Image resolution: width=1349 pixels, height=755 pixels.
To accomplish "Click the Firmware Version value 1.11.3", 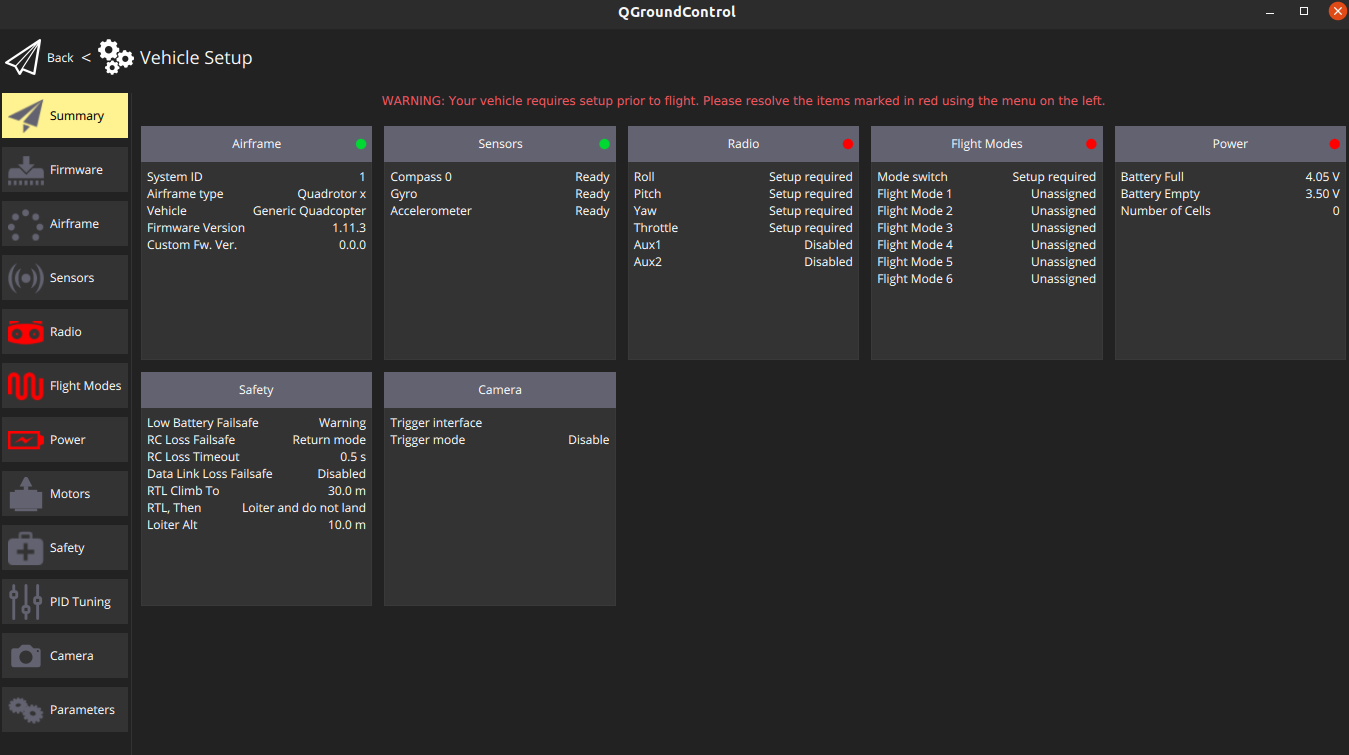I will (x=349, y=228).
